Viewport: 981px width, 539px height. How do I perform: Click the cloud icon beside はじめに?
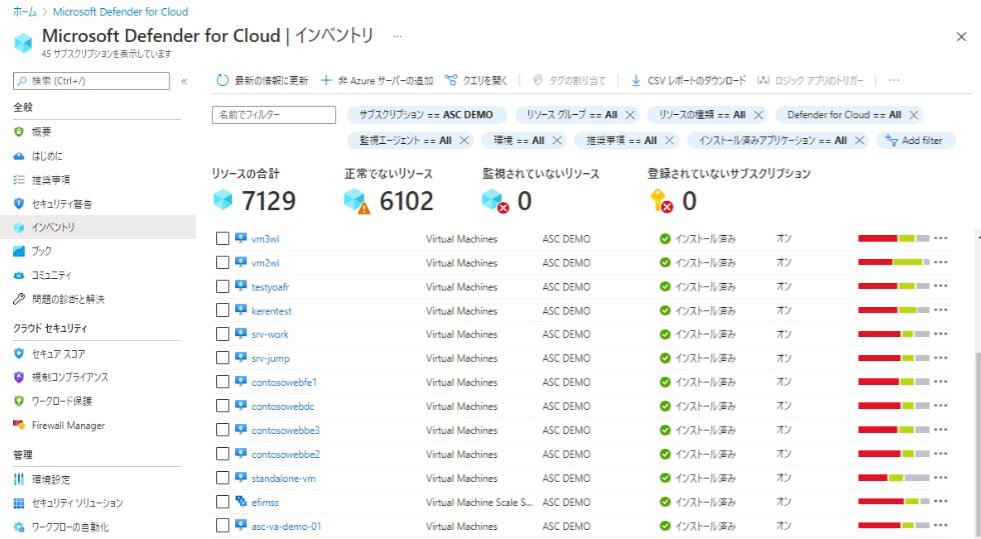coord(19,156)
